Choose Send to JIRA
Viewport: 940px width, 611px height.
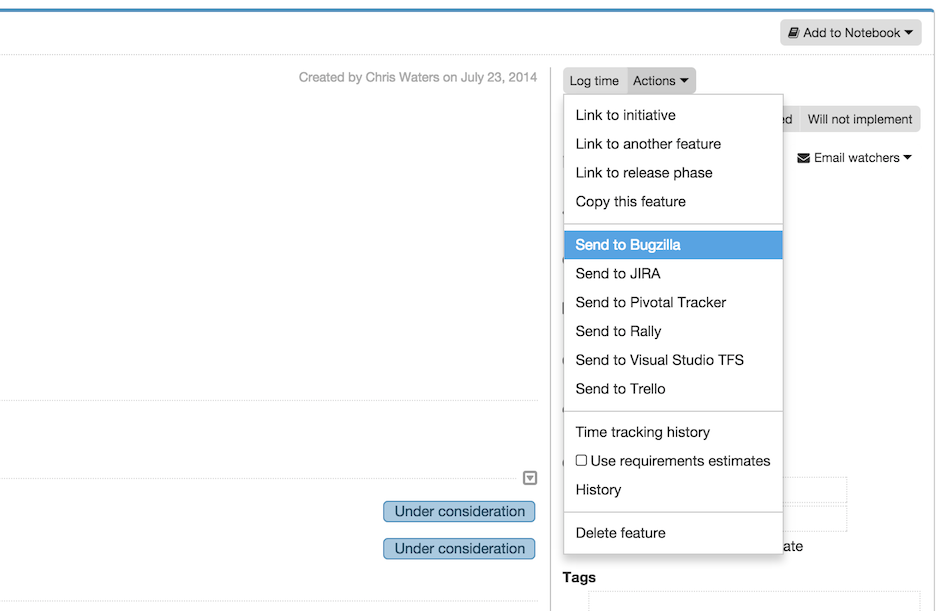pos(617,273)
